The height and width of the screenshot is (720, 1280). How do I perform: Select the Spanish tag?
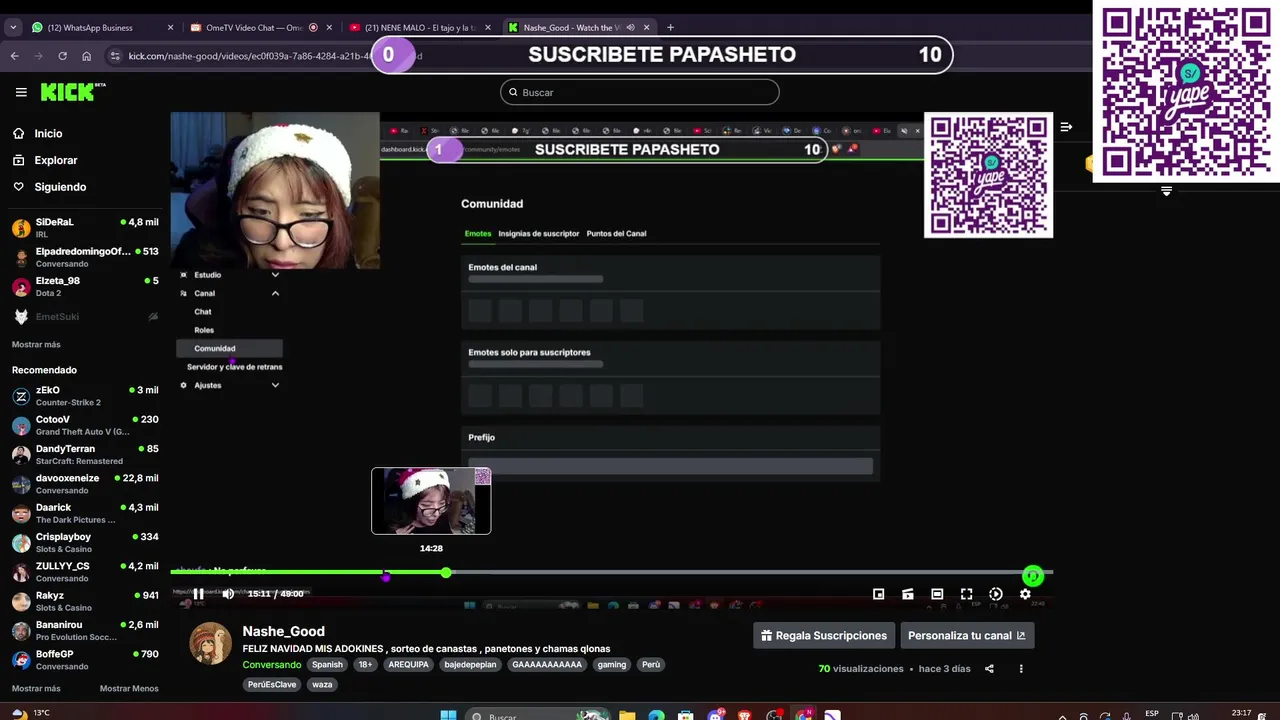327,665
